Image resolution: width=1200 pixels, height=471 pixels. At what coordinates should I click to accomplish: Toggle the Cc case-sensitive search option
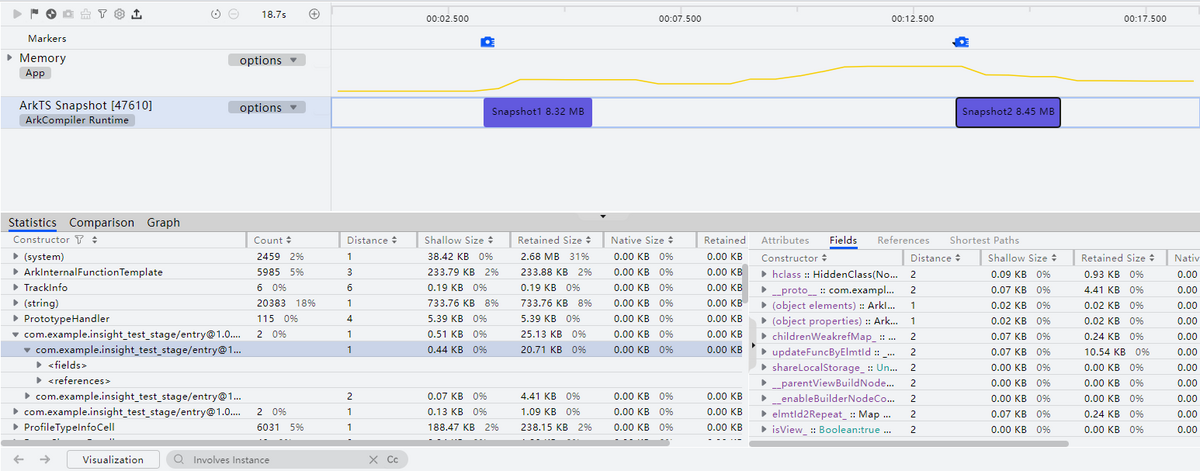tap(393, 459)
